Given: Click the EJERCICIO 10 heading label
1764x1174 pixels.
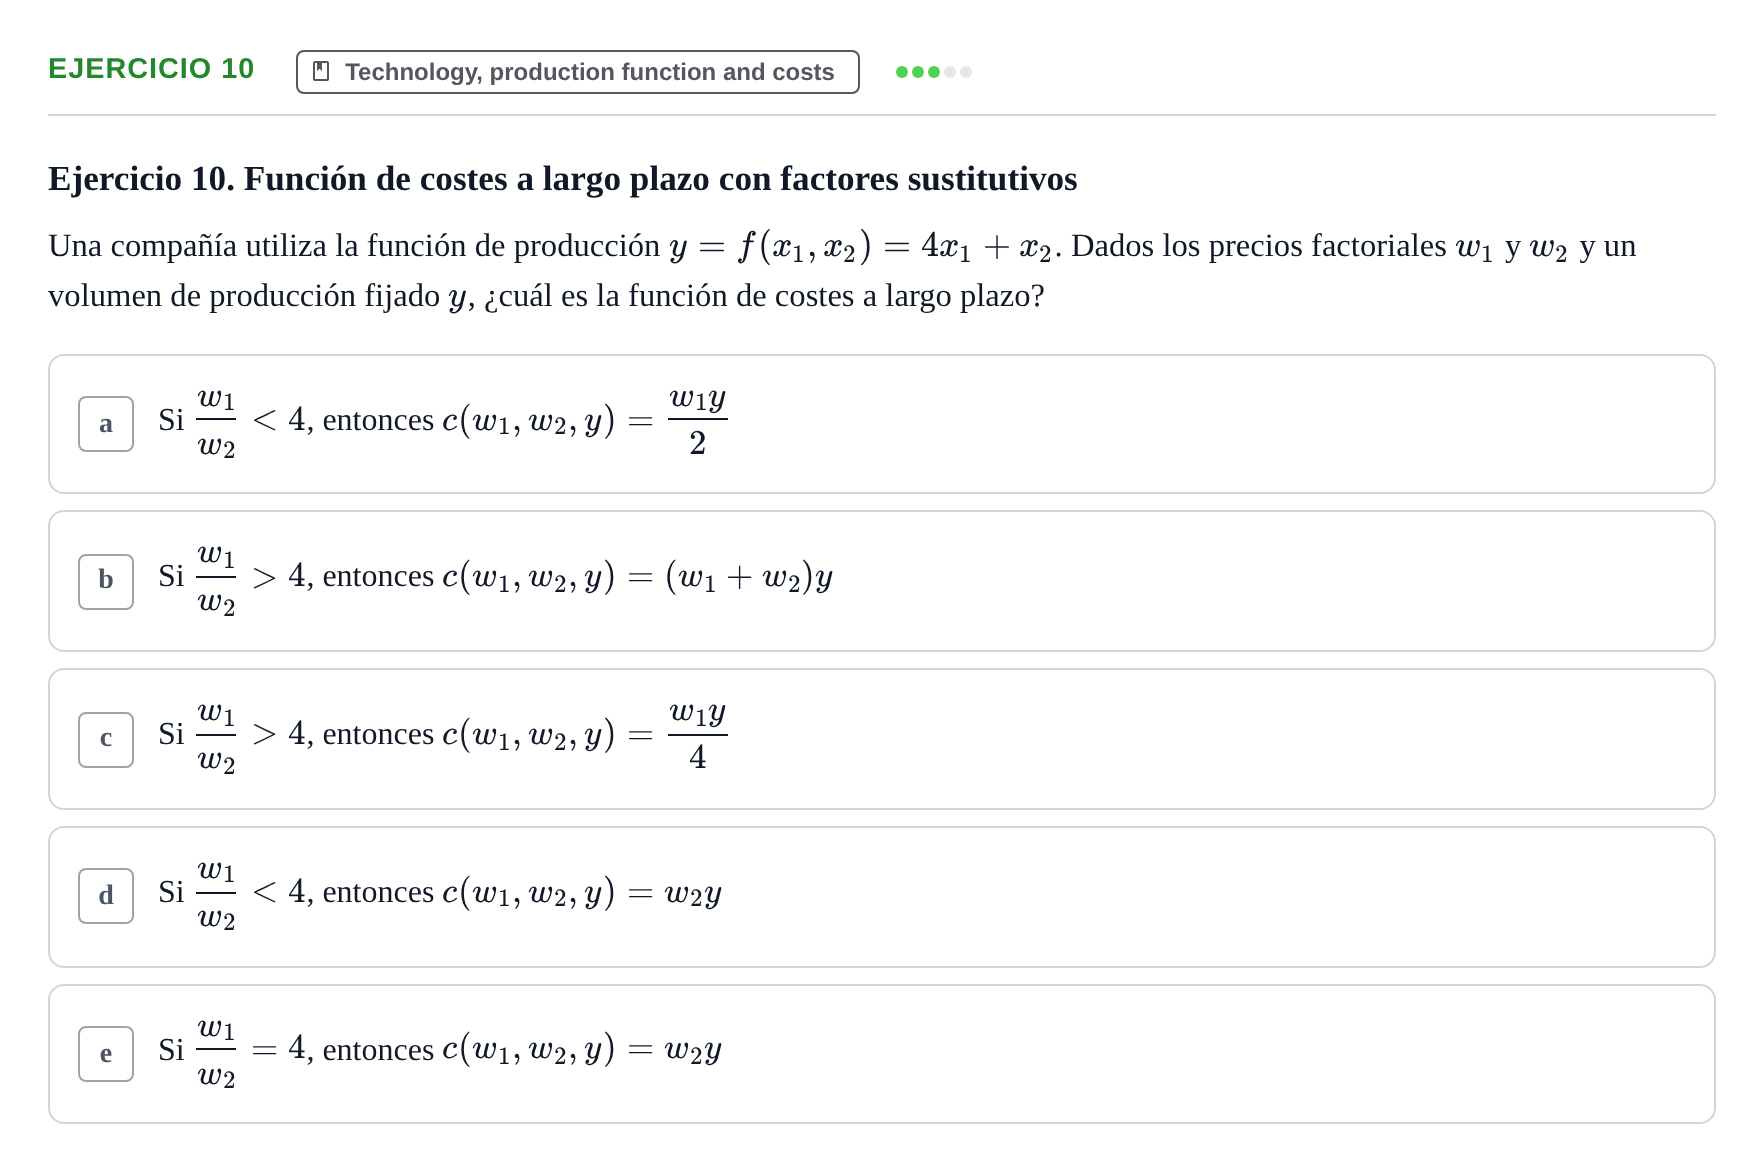Looking at the screenshot, I should 151,68.
